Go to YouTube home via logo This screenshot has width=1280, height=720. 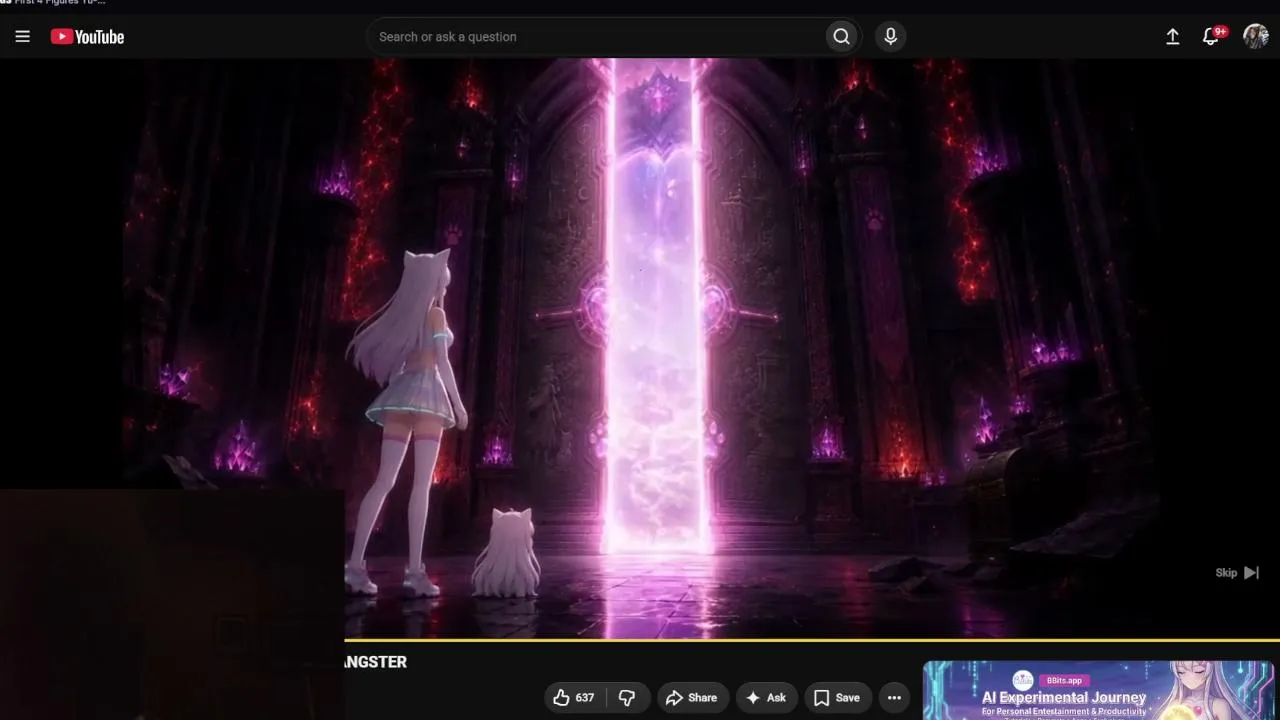87,37
